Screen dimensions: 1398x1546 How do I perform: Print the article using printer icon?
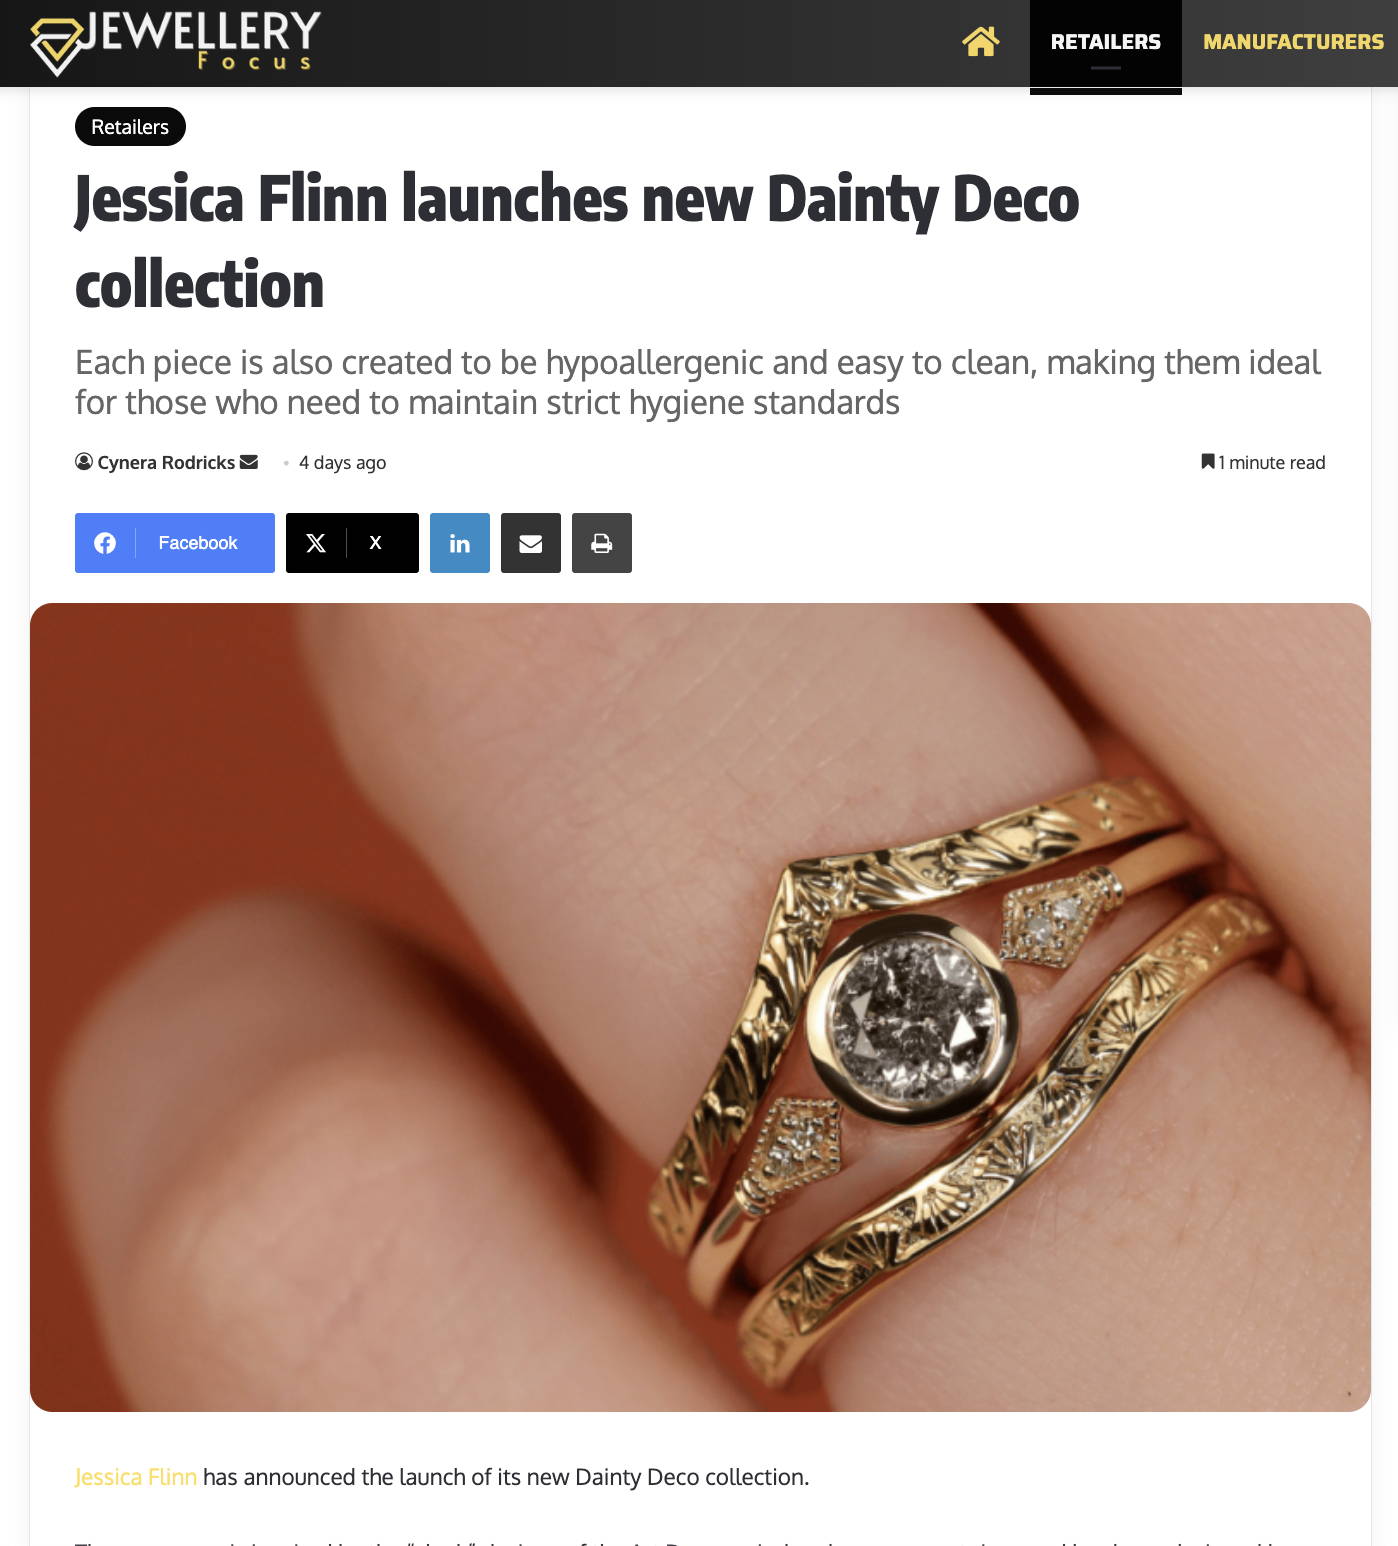pyautogui.click(x=602, y=543)
